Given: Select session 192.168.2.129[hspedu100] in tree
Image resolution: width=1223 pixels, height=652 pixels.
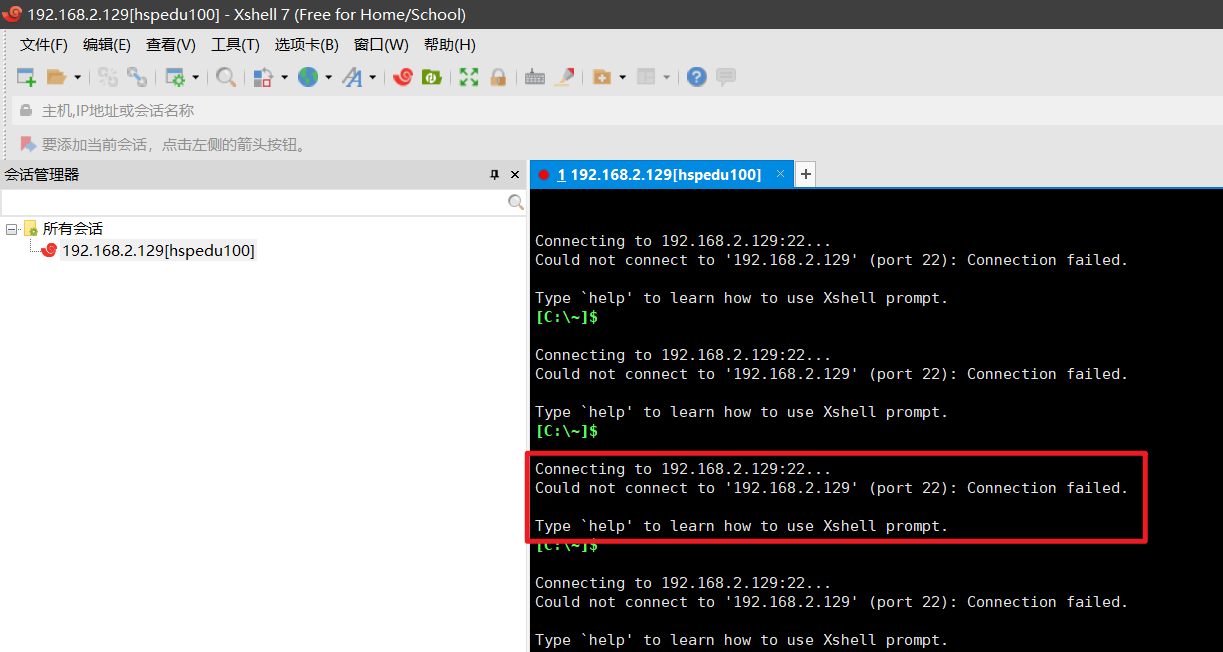Looking at the screenshot, I should pyautogui.click(x=158, y=251).
